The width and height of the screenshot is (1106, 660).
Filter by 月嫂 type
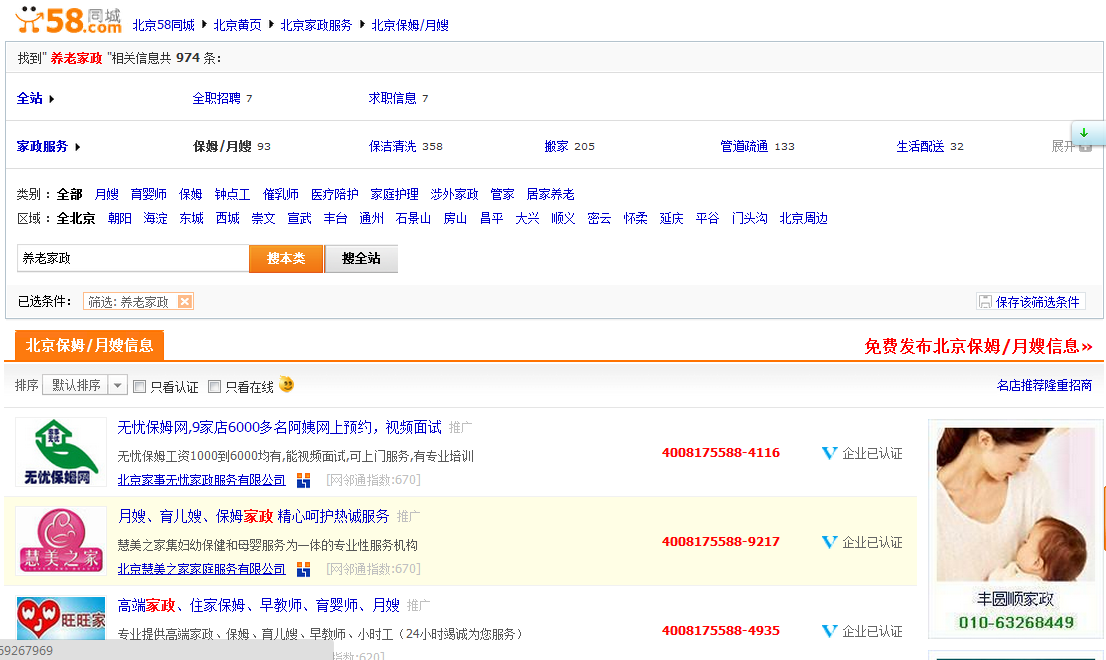click(x=107, y=194)
